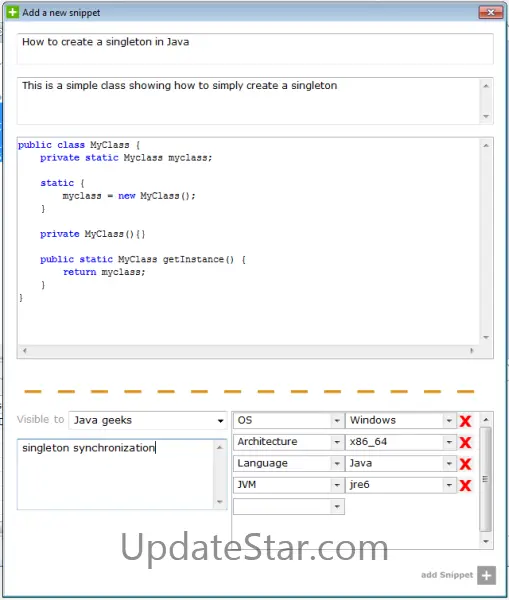This screenshot has width=509, height=600.
Task: Click code editor horizontal scroll right arrow
Action: [471, 351]
